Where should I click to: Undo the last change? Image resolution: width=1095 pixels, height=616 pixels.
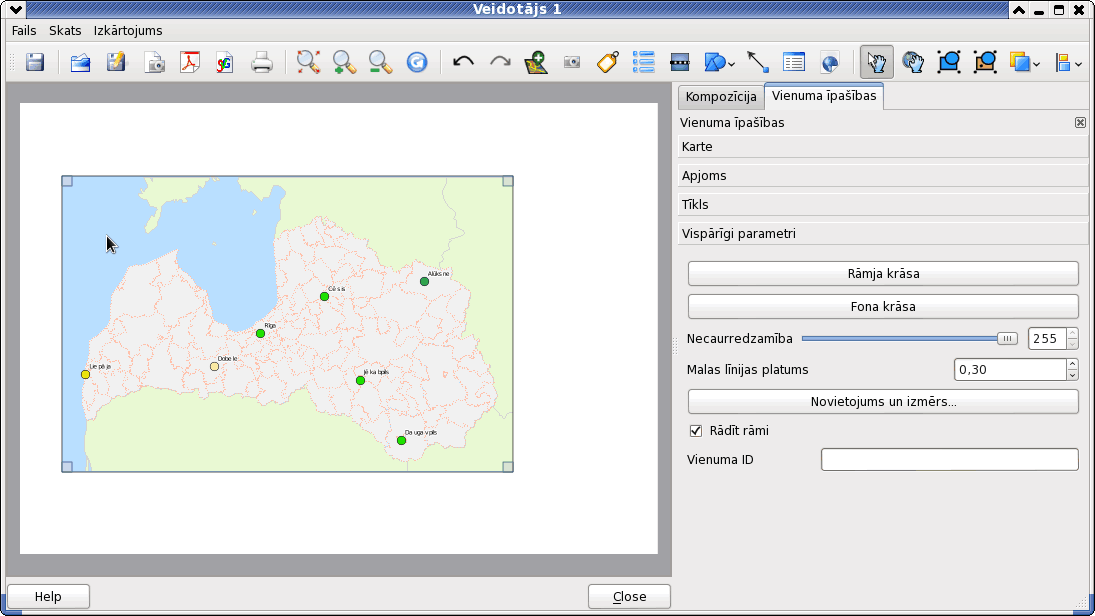[463, 62]
